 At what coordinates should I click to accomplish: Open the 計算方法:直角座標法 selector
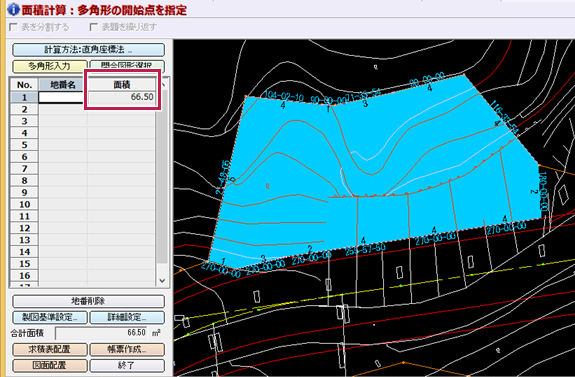88,50
